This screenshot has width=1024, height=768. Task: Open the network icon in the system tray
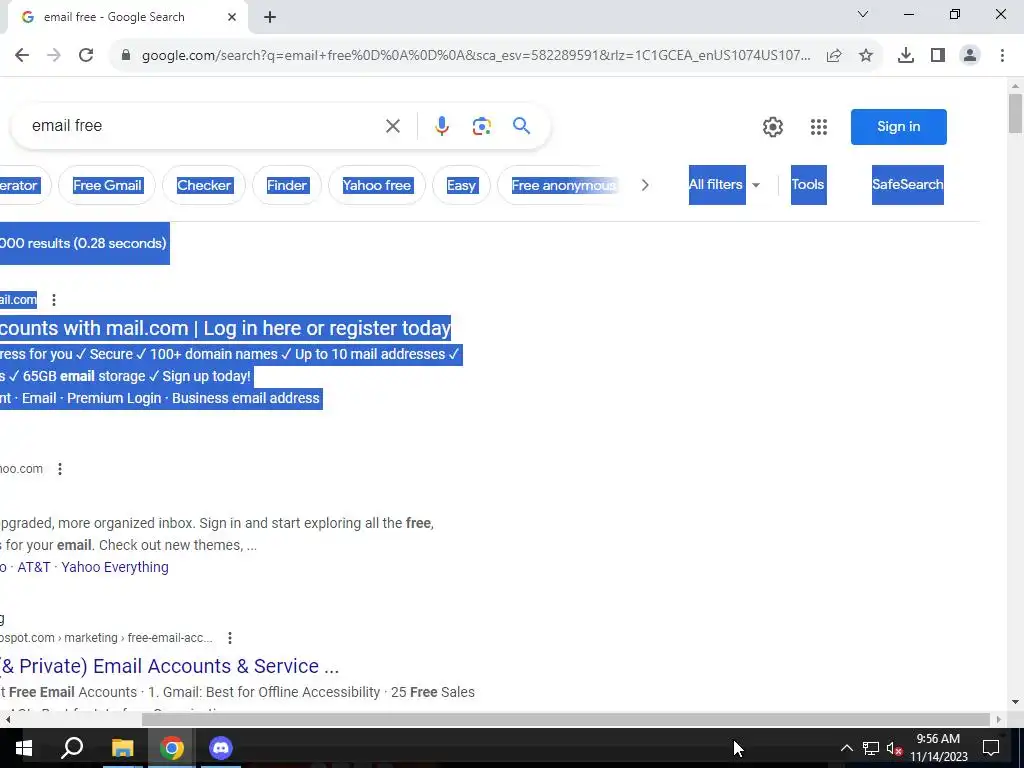871,748
